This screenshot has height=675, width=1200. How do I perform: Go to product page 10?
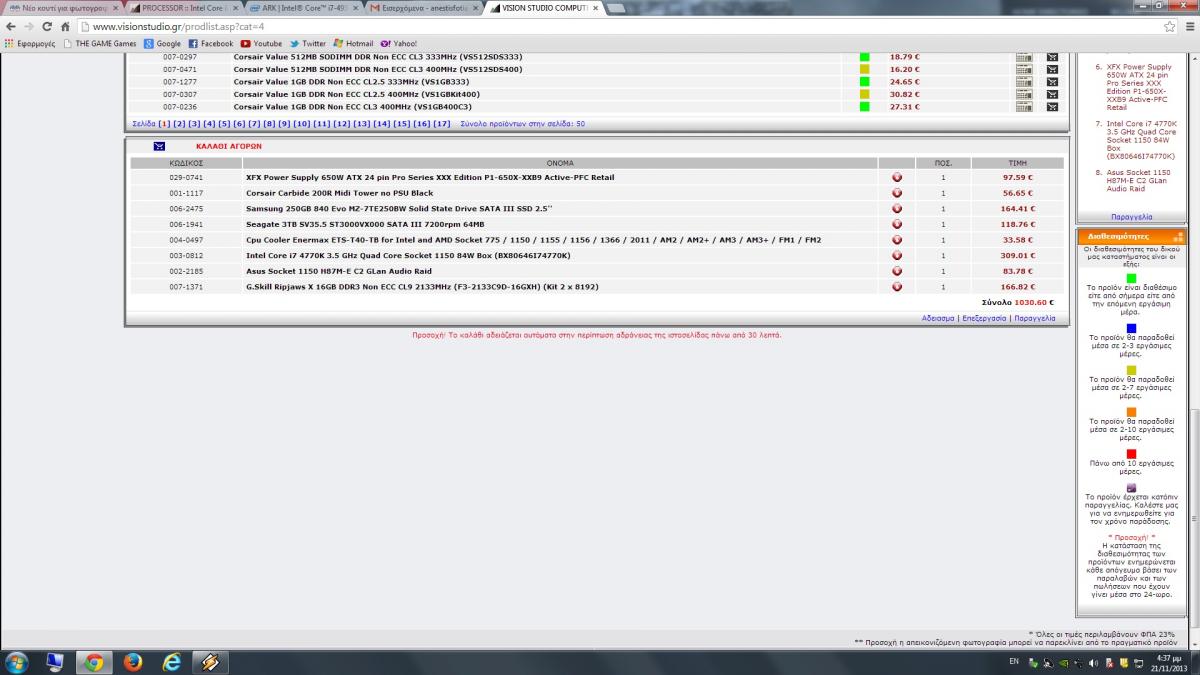point(301,124)
